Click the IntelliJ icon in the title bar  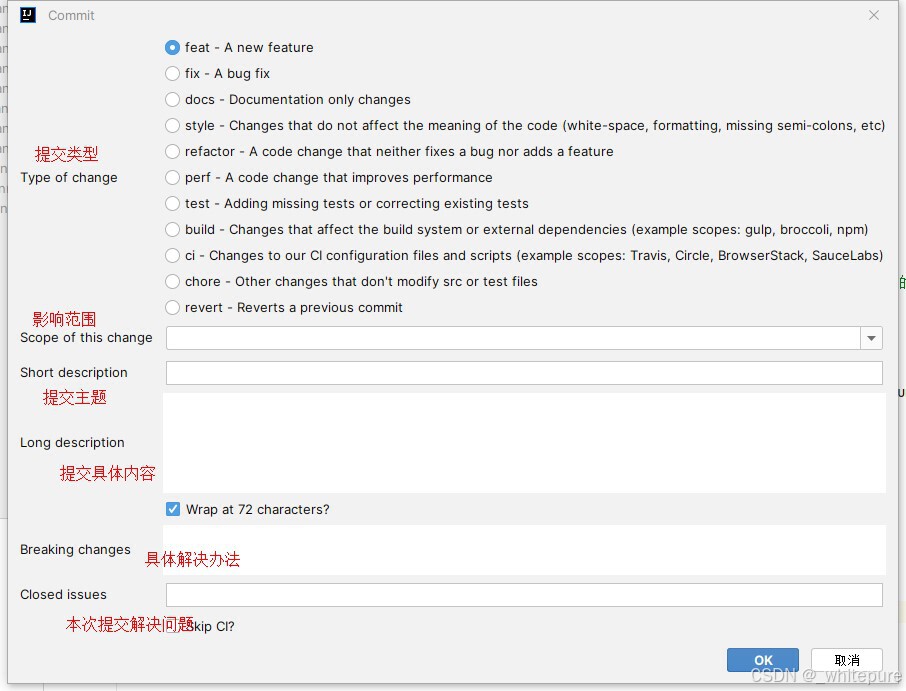click(x=28, y=15)
